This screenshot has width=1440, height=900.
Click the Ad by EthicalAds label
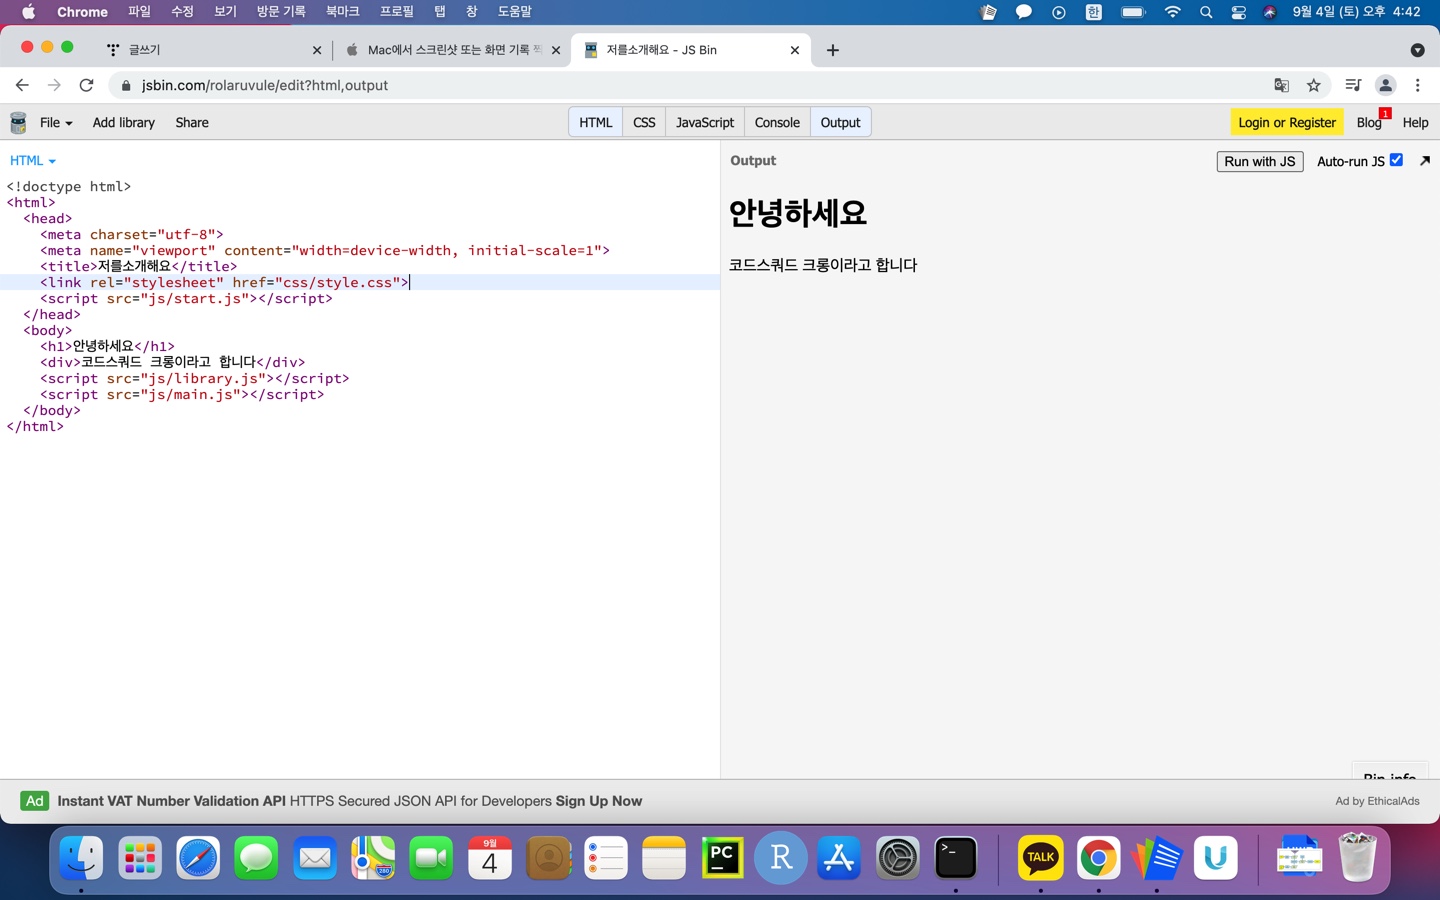point(1377,801)
